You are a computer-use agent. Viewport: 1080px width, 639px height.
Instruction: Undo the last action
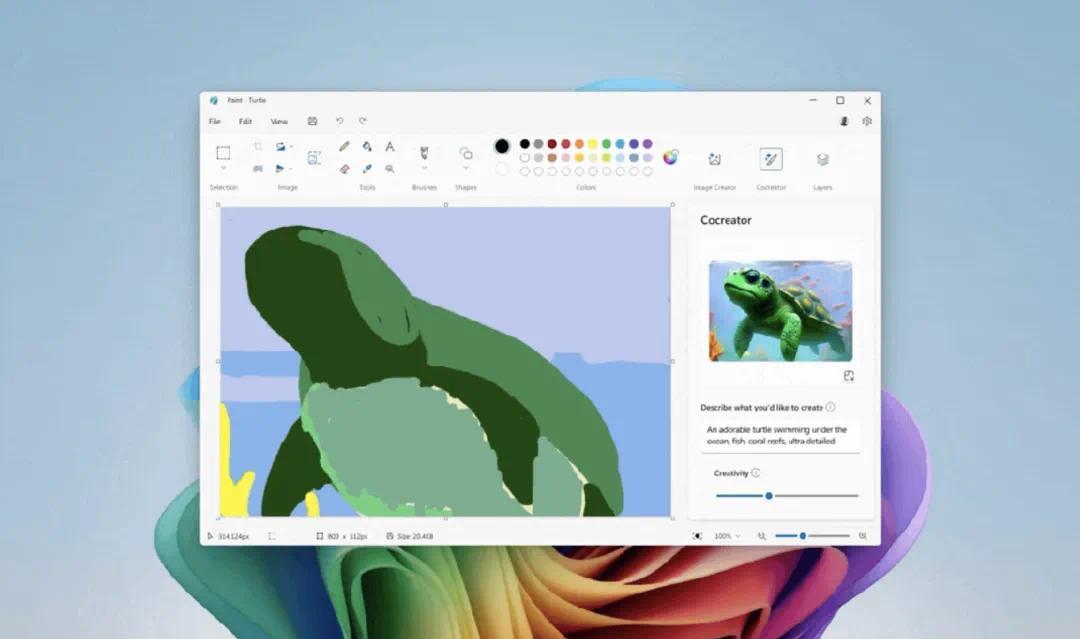tap(339, 121)
